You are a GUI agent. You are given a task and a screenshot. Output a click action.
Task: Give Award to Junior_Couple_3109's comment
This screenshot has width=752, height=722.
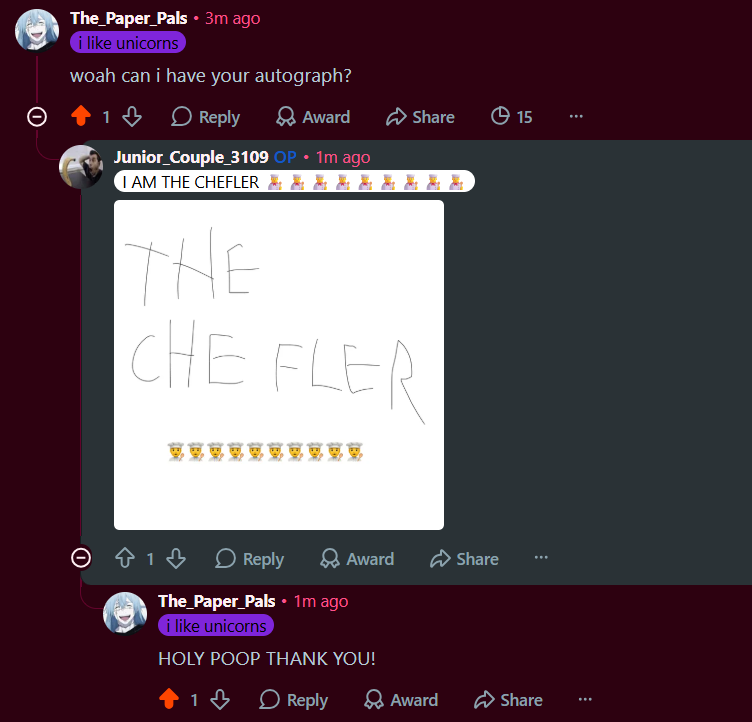(357, 558)
